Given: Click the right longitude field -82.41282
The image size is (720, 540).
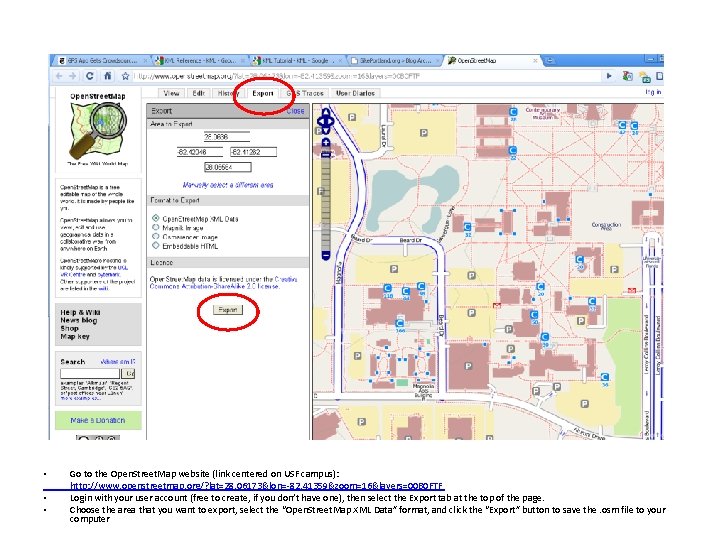Looking at the screenshot, I should click(253, 152).
